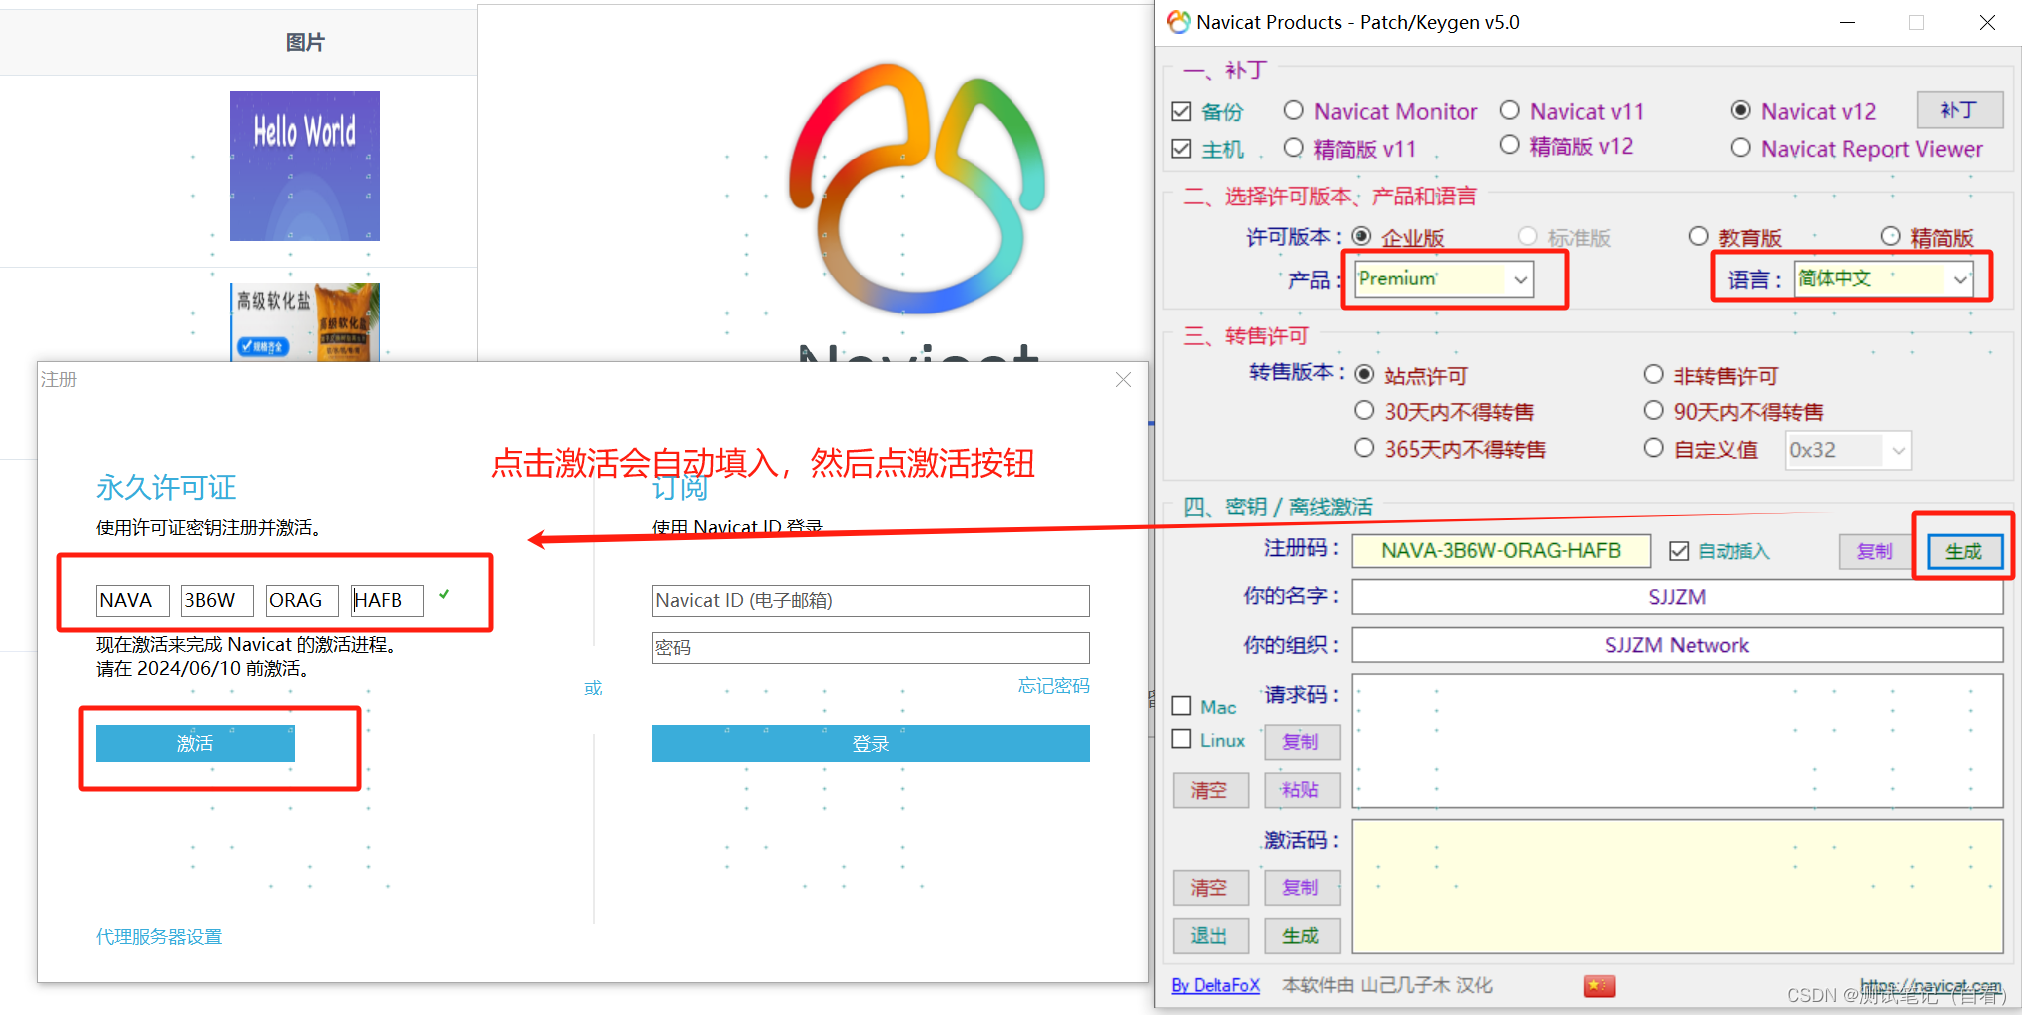
Task: Click the Navicat keygen app icon in title bar
Action: point(1179,22)
